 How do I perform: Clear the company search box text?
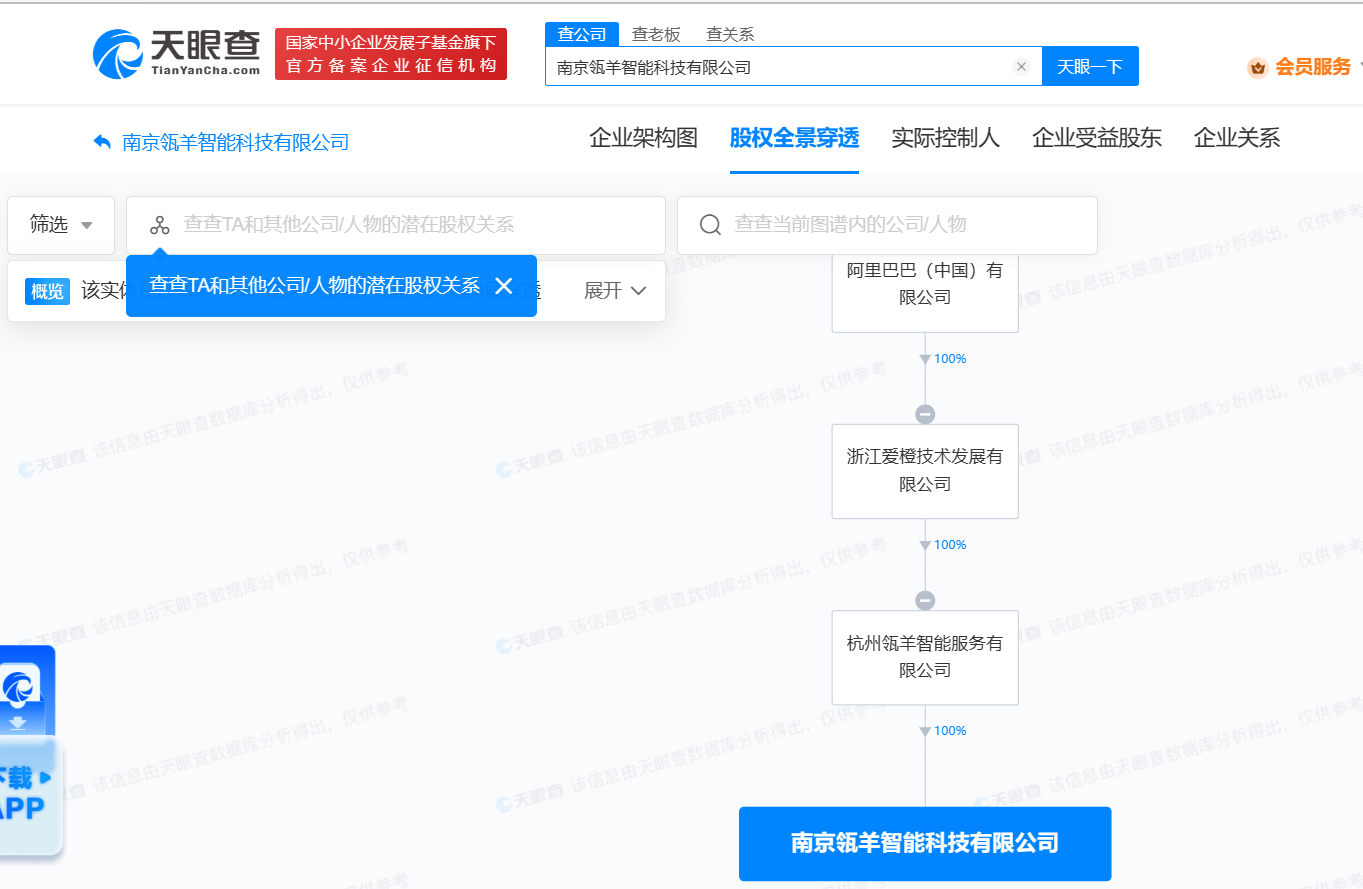click(1021, 67)
